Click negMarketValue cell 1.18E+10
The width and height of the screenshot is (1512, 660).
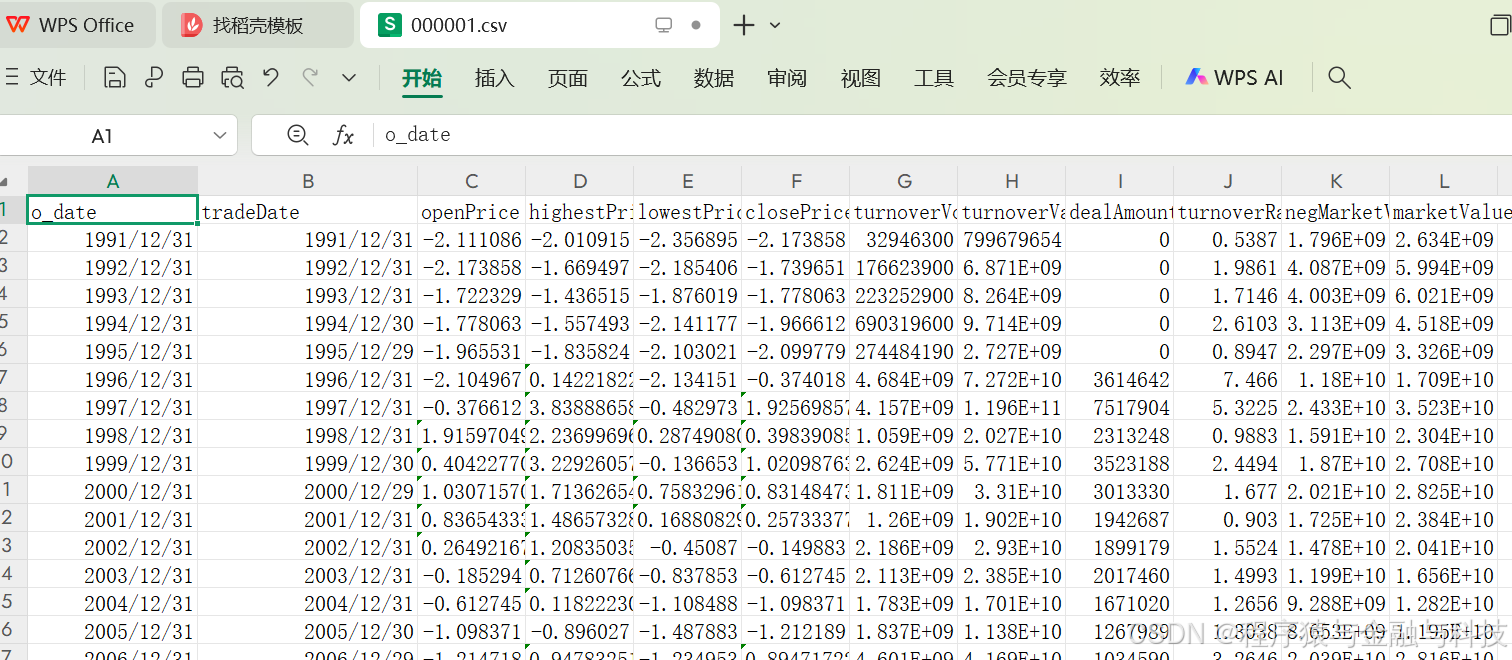point(1336,380)
